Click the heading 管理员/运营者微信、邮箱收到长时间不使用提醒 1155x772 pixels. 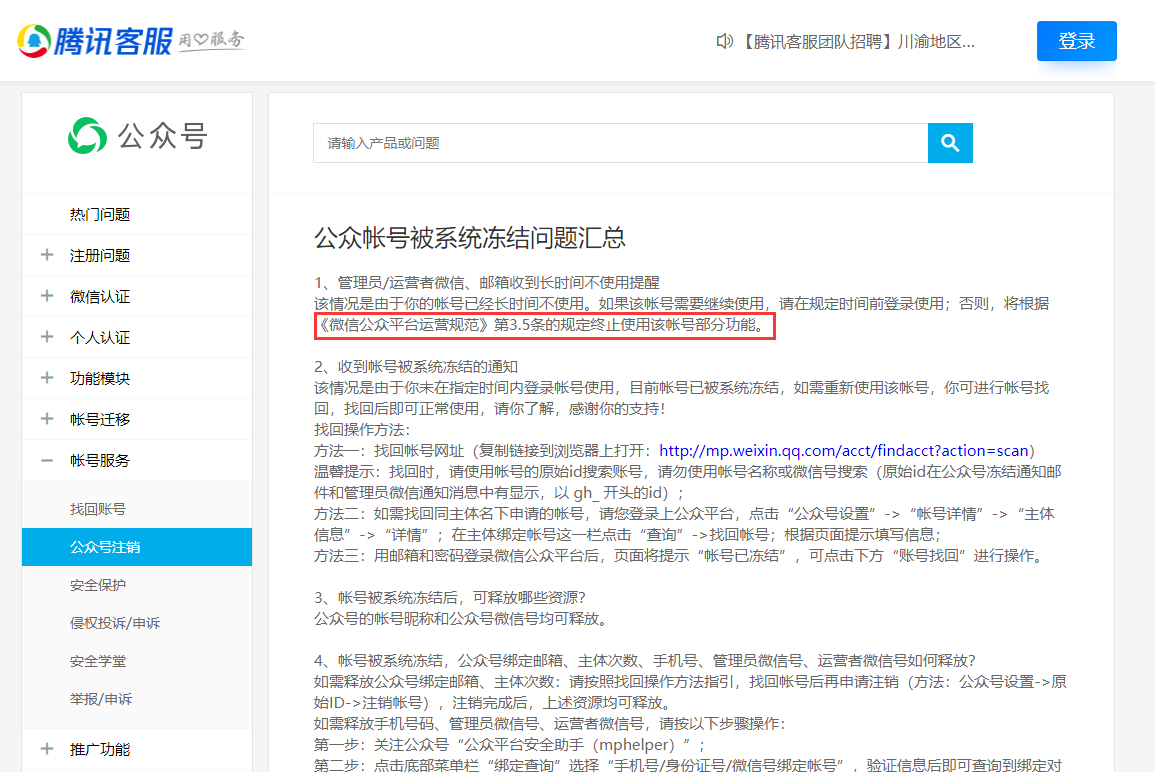(x=499, y=282)
